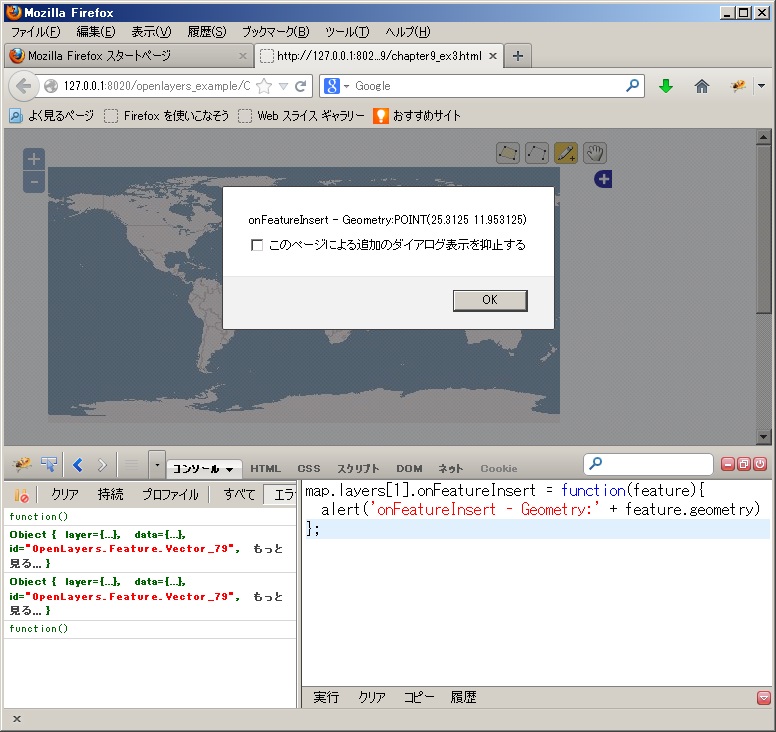Image resolution: width=776 pixels, height=732 pixels.
Task: Open a new tab with plus button
Action: click(x=517, y=56)
